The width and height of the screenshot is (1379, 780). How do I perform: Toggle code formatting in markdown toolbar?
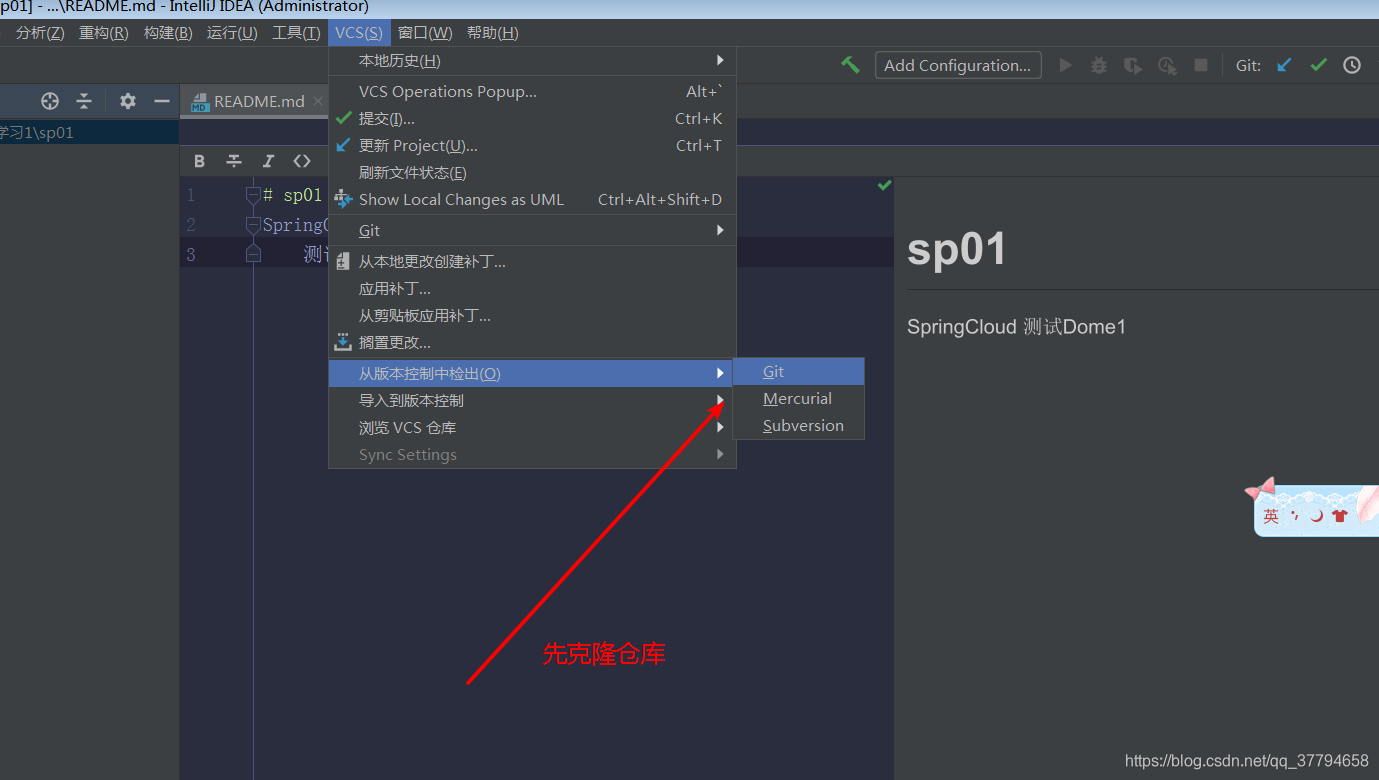pos(302,161)
